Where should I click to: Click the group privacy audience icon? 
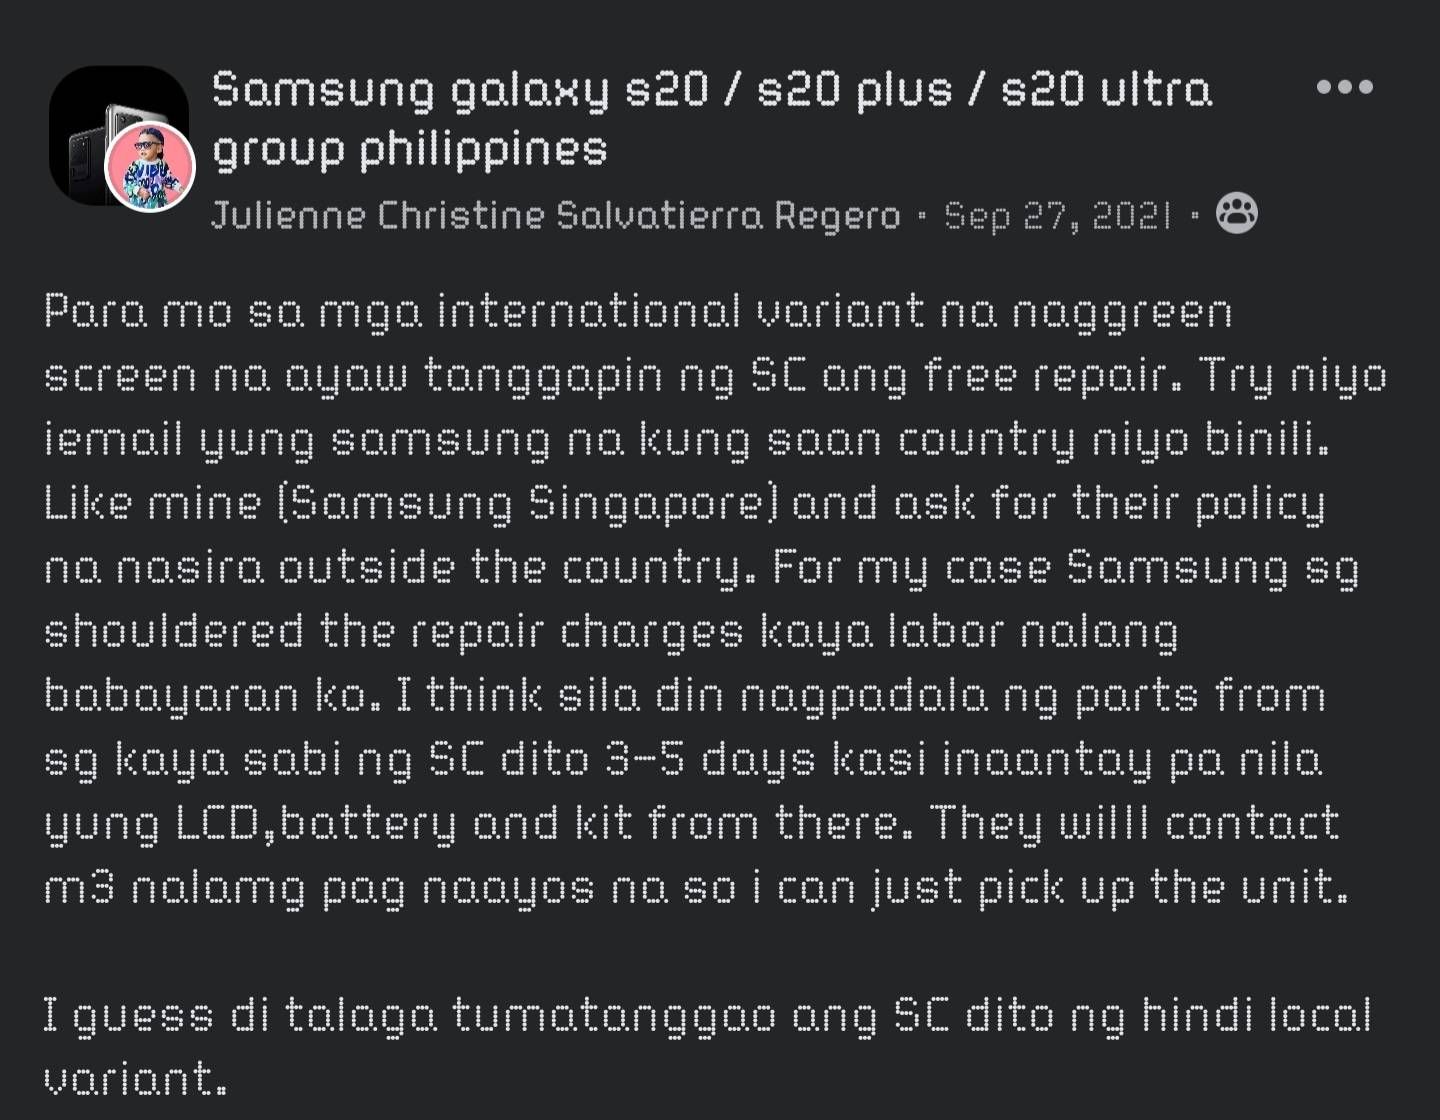(x=1237, y=213)
